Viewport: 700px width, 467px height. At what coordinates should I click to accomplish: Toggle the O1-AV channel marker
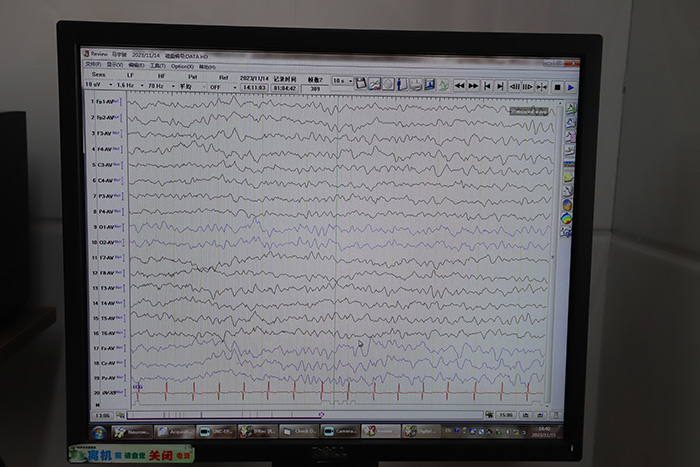pos(118,227)
